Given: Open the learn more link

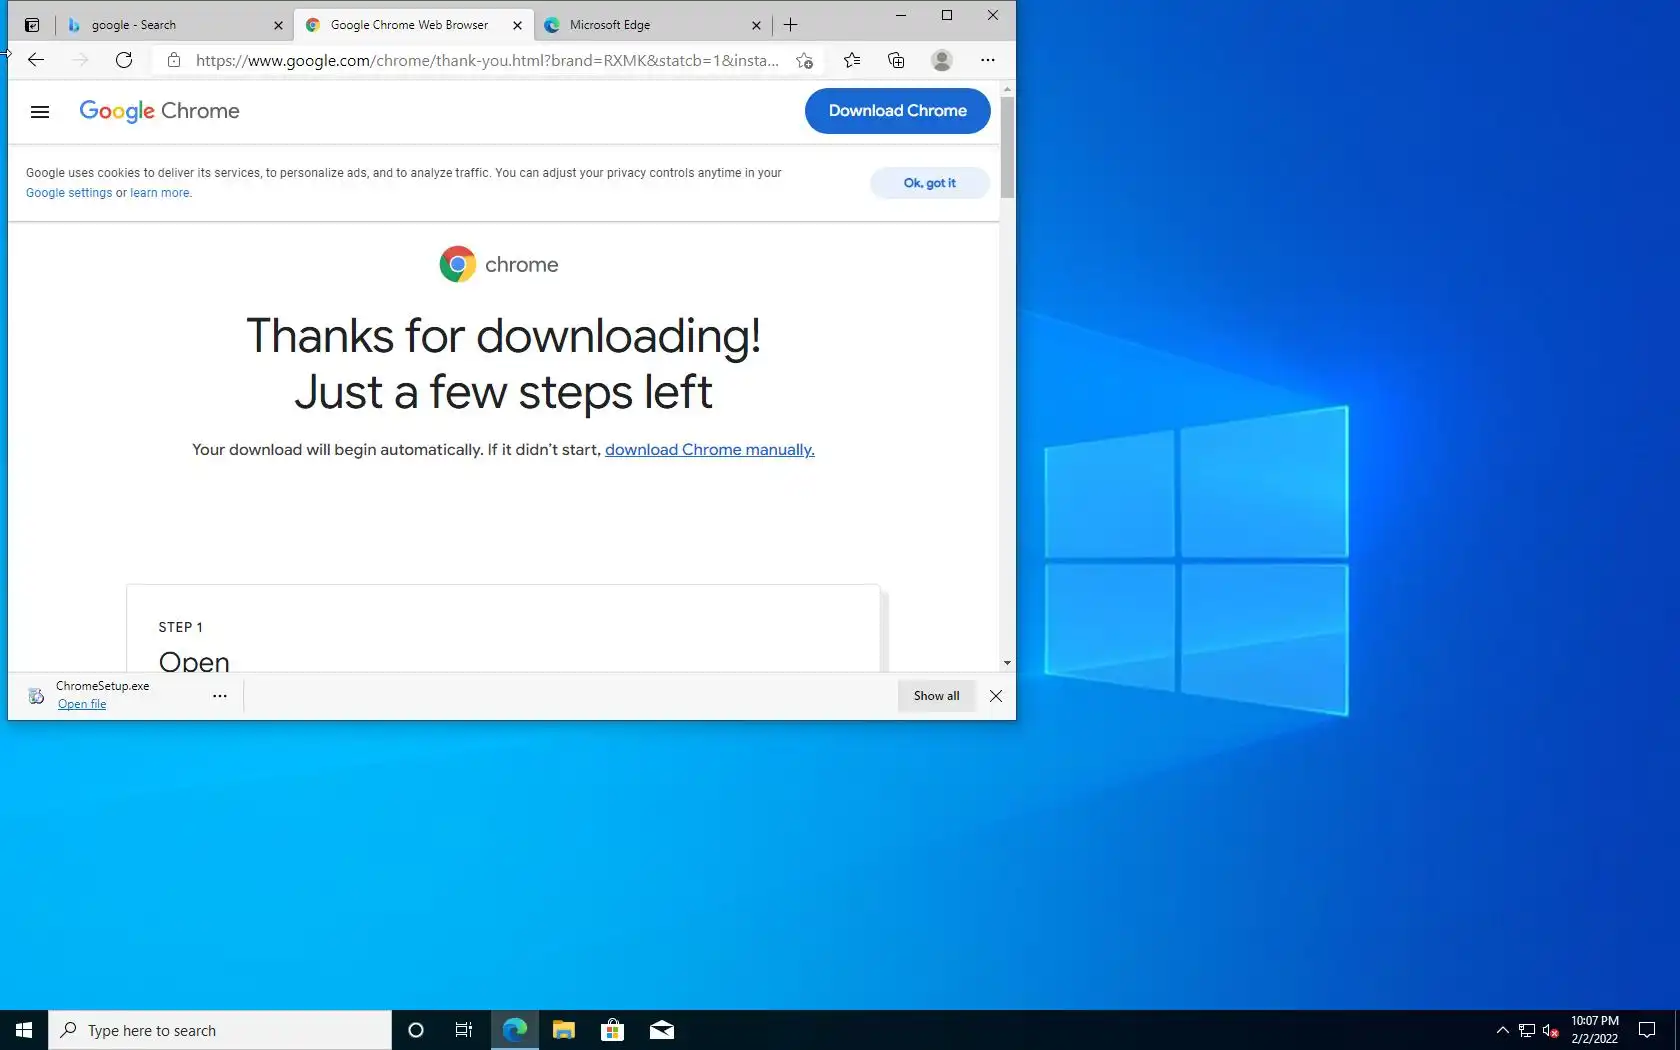Looking at the screenshot, I should coord(159,193).
